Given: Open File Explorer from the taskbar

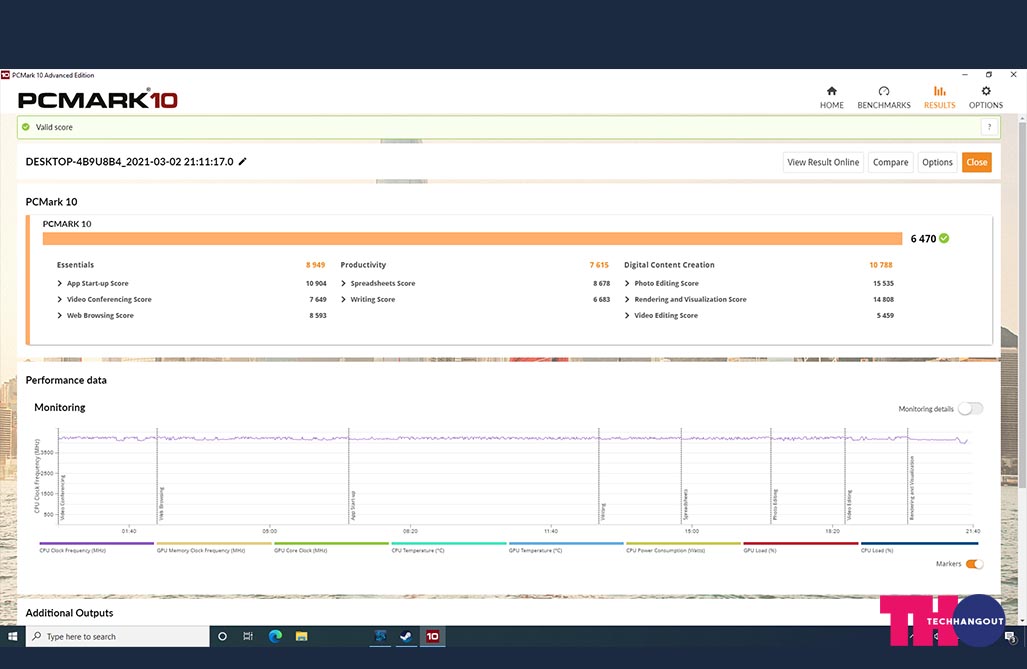Looking at the screenshot, I should [301, 636].
